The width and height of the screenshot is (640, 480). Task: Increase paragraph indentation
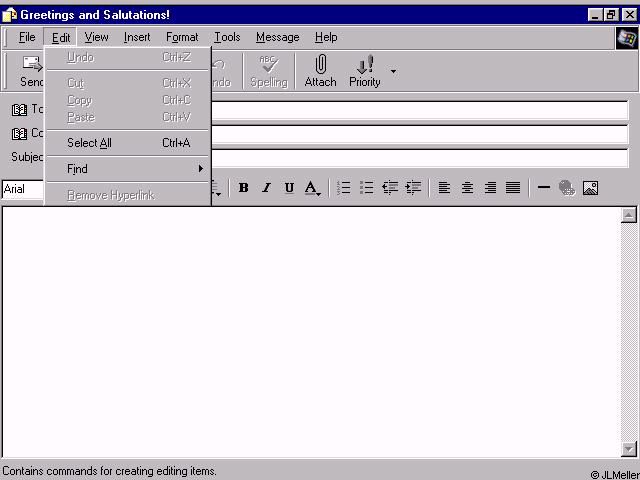413,188
